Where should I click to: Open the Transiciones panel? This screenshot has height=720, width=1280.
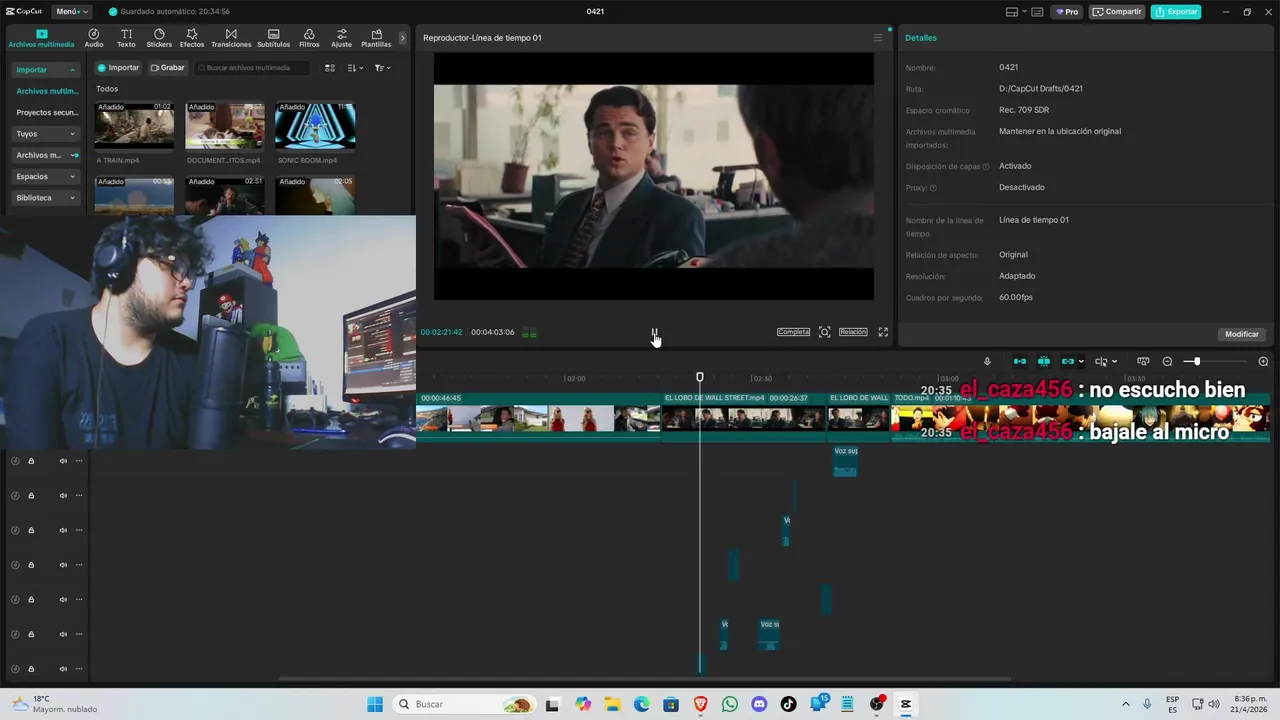coord(231,38)
